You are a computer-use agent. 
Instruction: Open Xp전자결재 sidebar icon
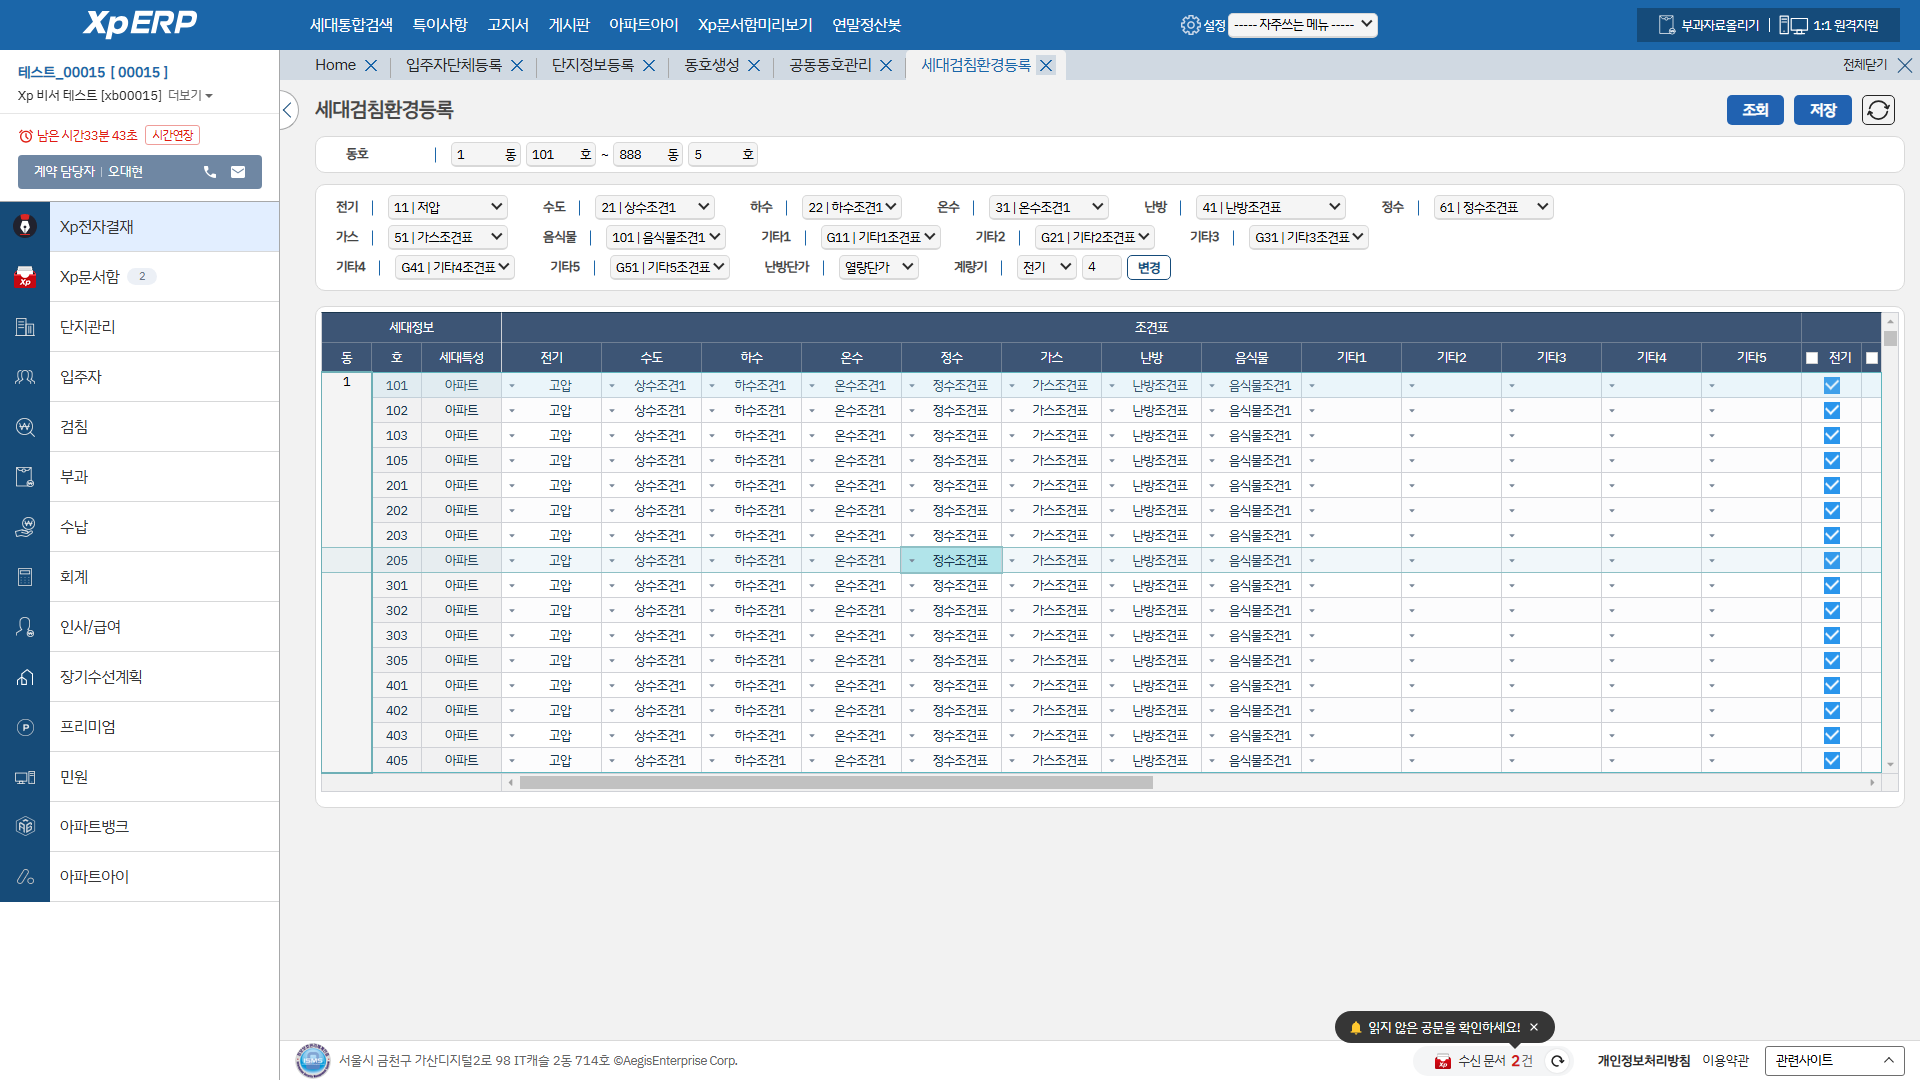point(25,227)
